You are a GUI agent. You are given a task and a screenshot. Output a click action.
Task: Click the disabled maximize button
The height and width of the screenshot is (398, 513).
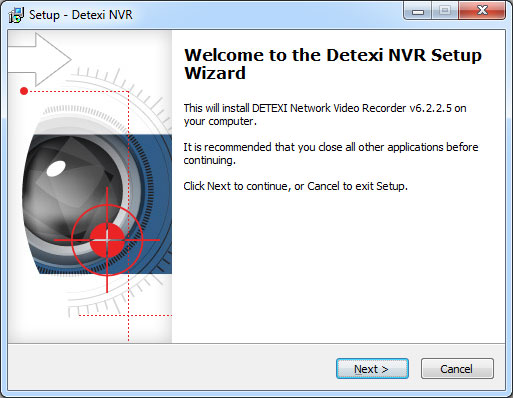click(x=445, y=11)
